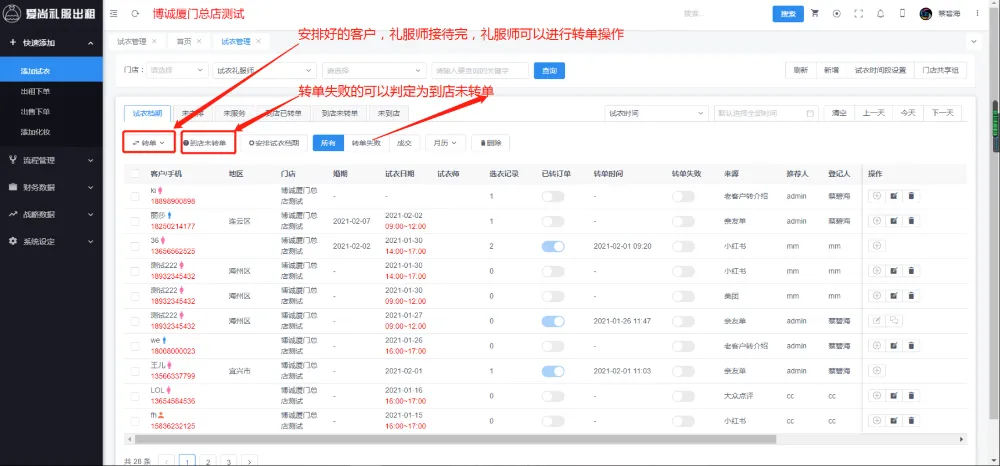Toggle 已转订单 switch for customer ki

tap(552, 196)
